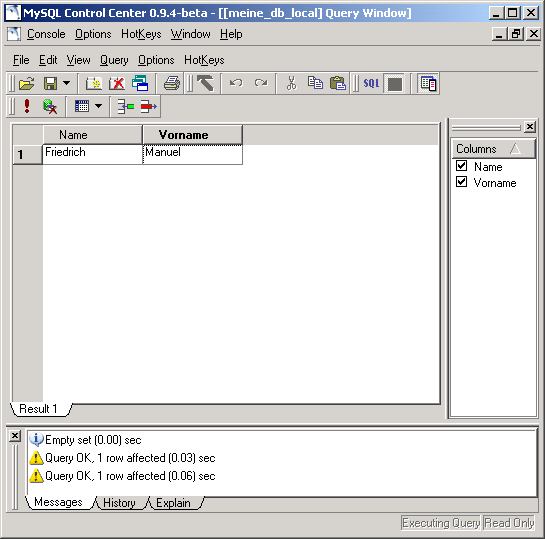Click the delete record red arrow icon
This screenshot has height=539, width=545.
coord(149,106)
